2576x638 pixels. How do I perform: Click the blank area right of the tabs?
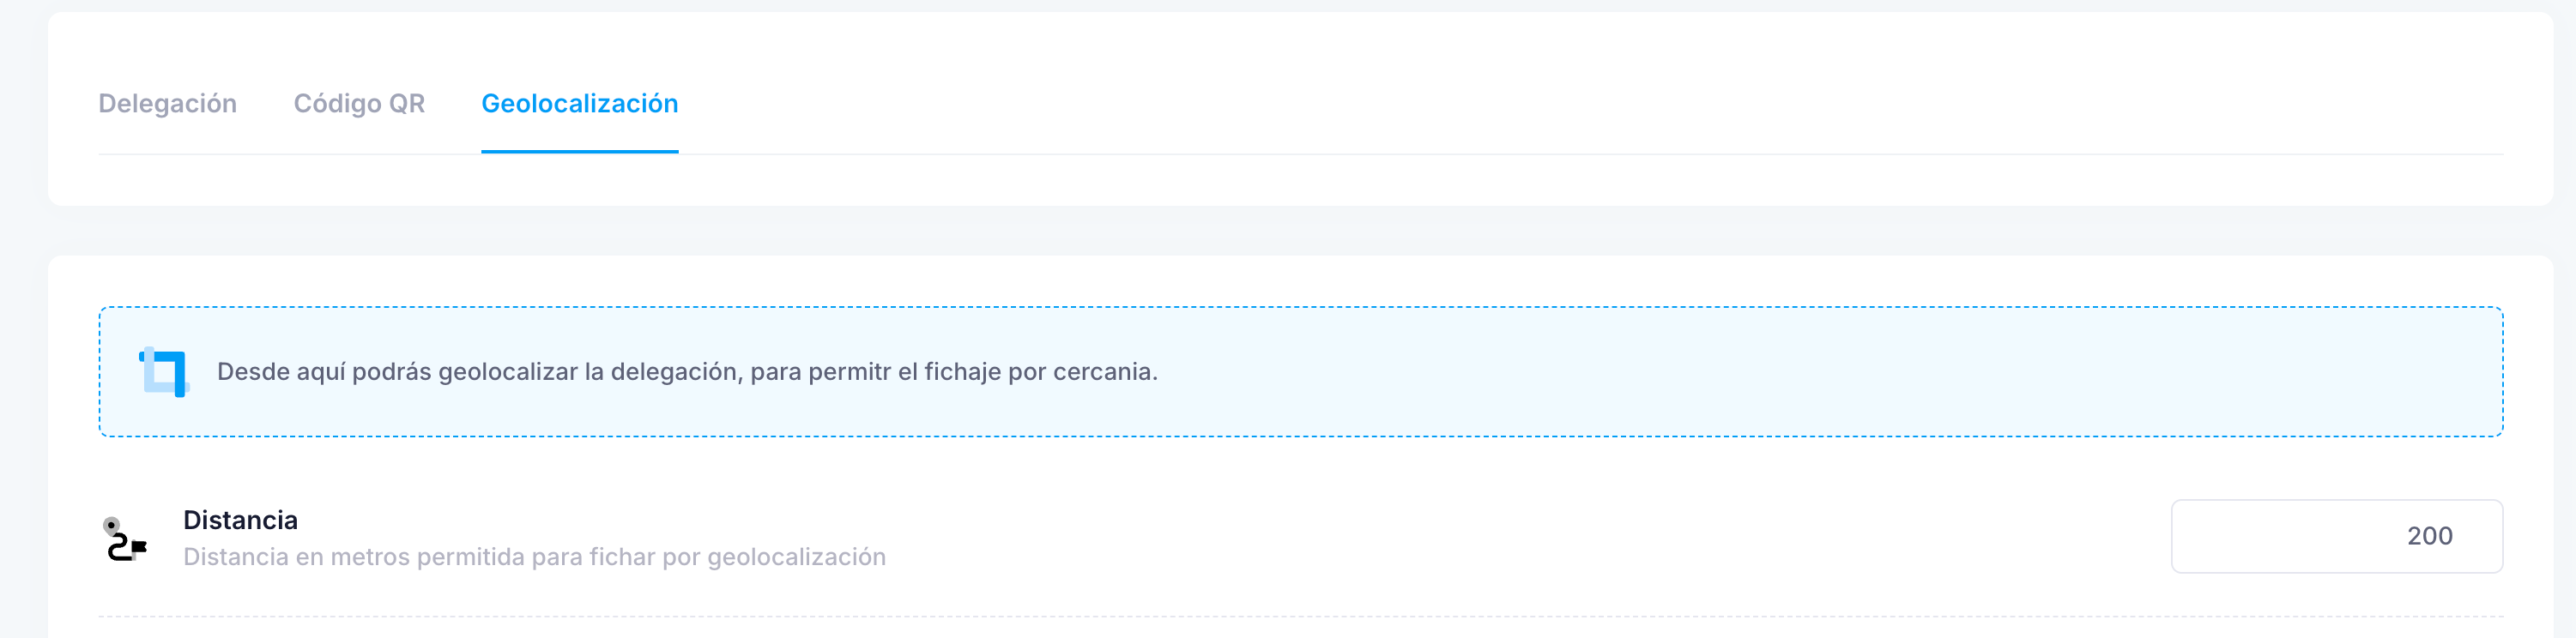click(1590, 104)
